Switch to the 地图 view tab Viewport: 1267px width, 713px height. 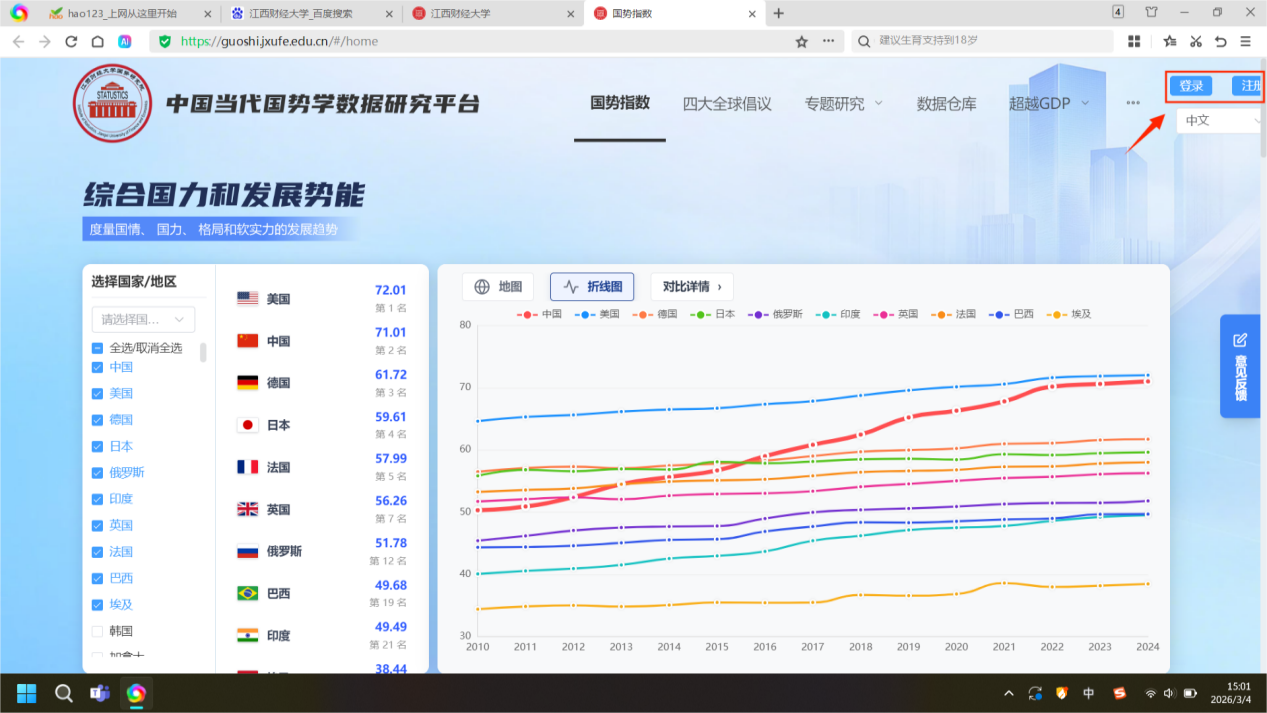498,287
